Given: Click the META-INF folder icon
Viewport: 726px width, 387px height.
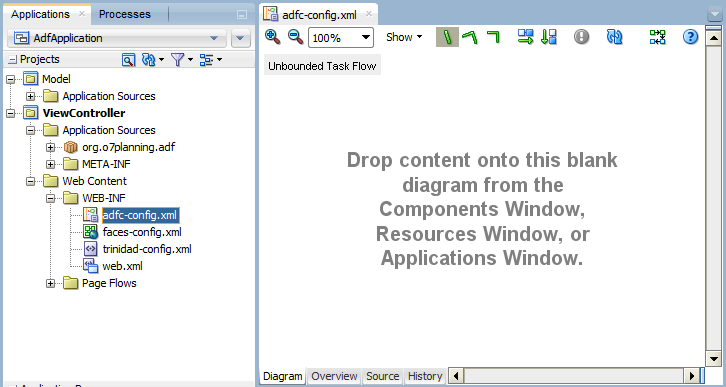Looking at the screenshot, I should click(x=70, y=164).
